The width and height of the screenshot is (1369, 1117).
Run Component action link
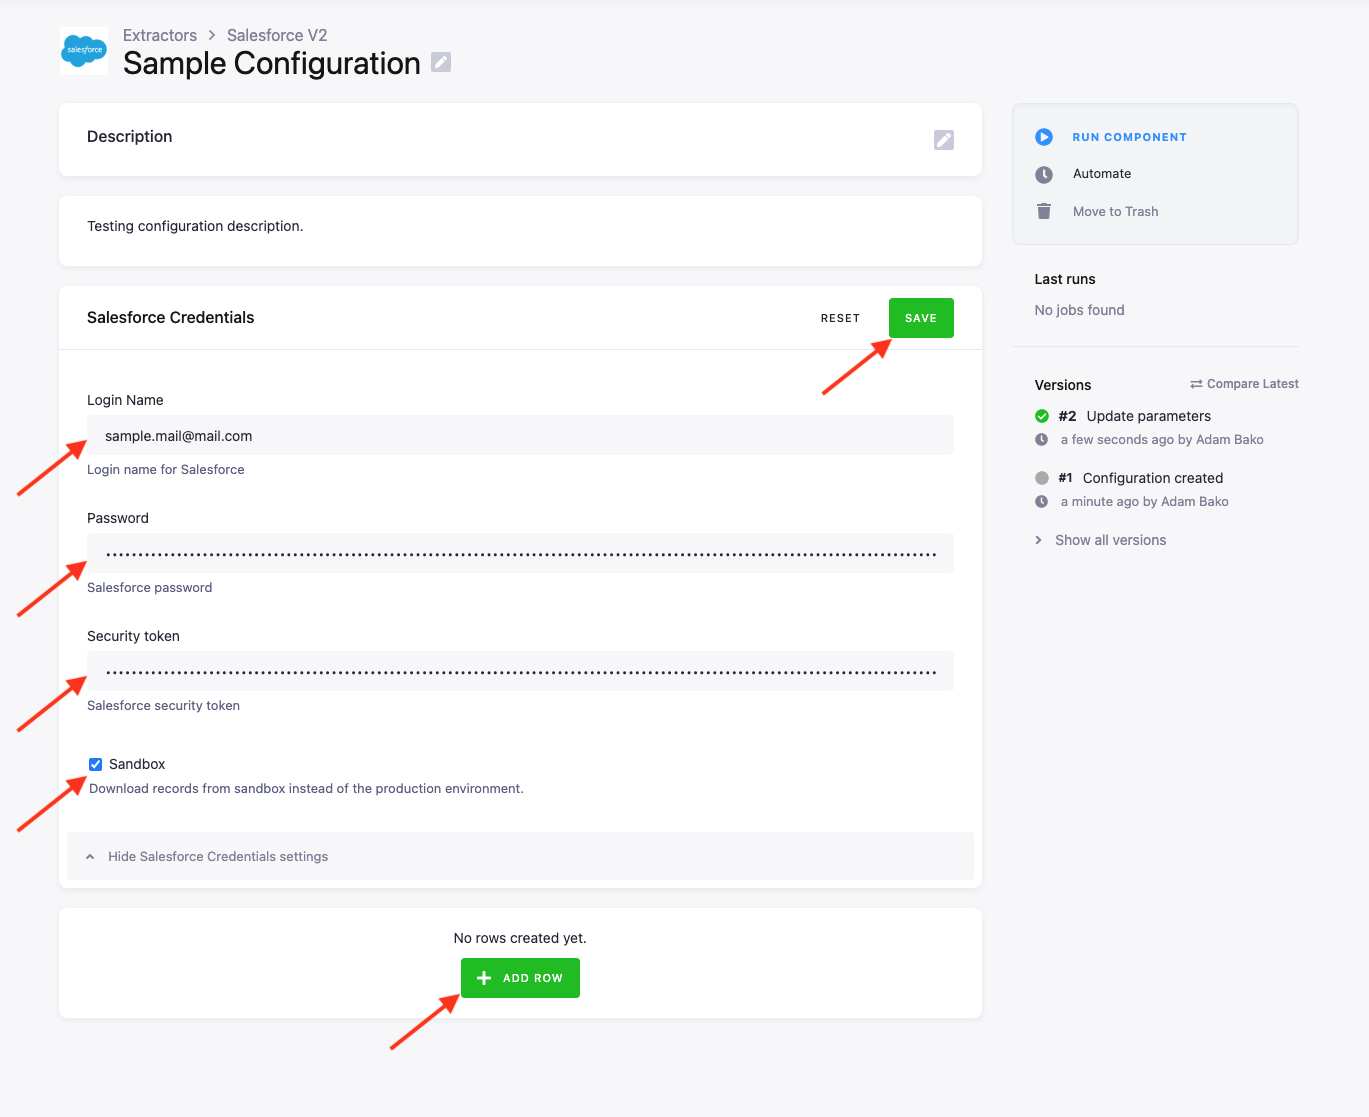(x=1129, y=137)
